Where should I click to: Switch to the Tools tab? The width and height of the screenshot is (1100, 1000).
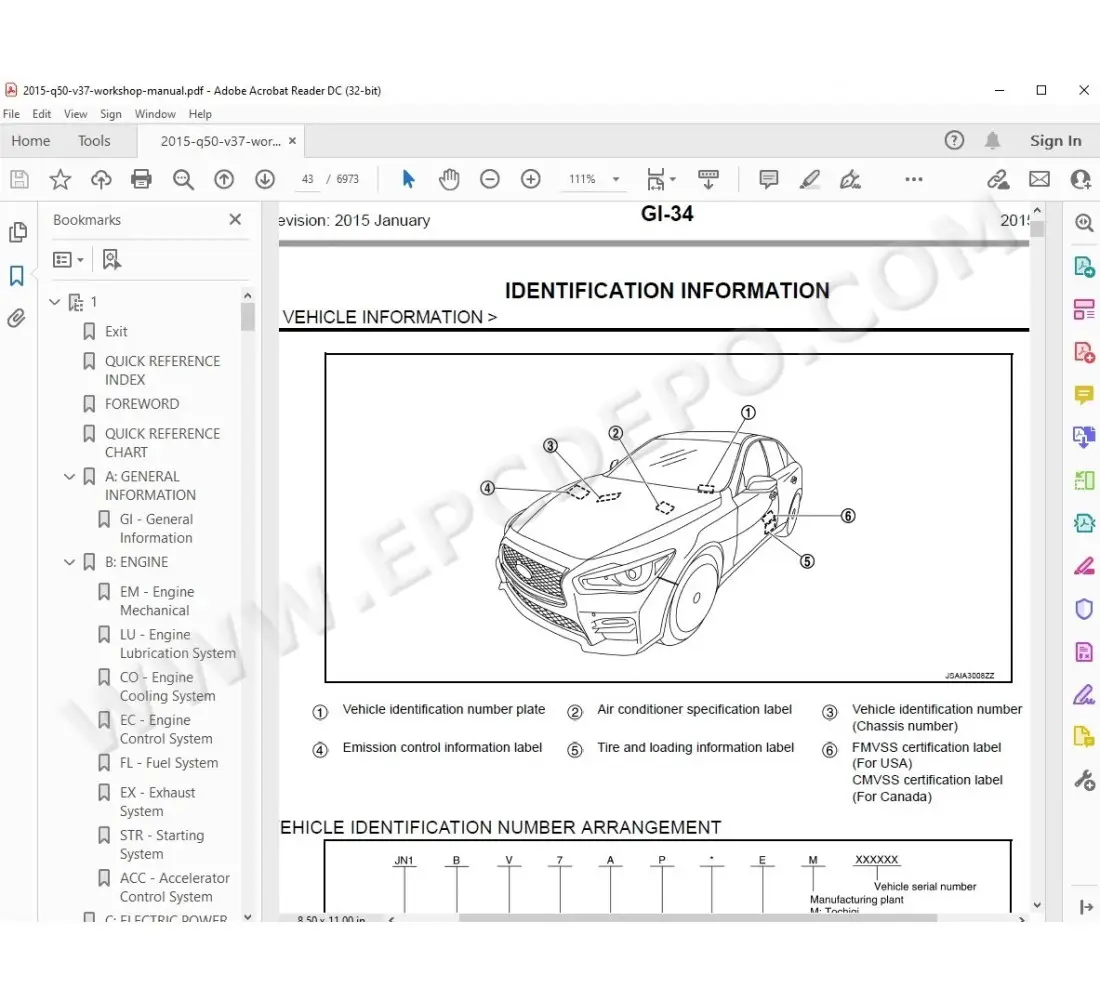pyautogui.click(x=94, y=140)
